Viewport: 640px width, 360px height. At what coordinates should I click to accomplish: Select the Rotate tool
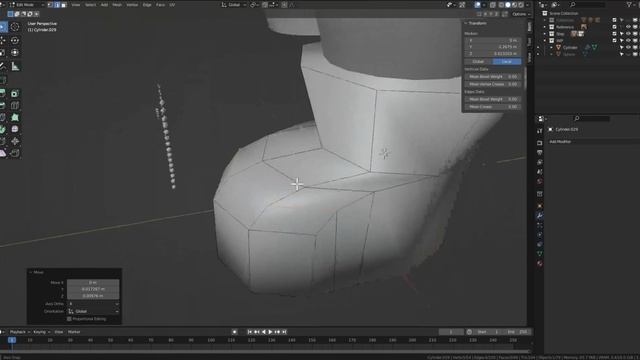pos(15,40)
